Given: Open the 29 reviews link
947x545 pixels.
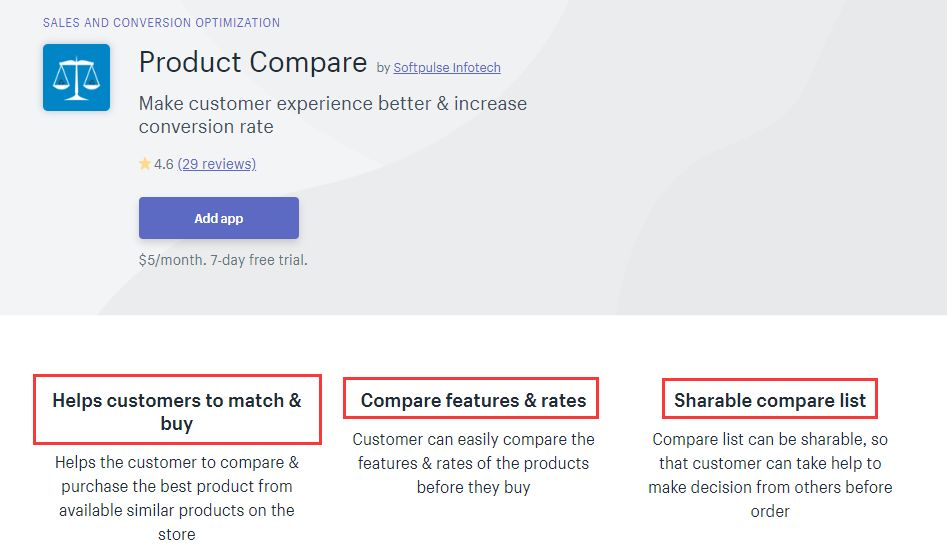Looking at the screenshot, I should [217, 164].
